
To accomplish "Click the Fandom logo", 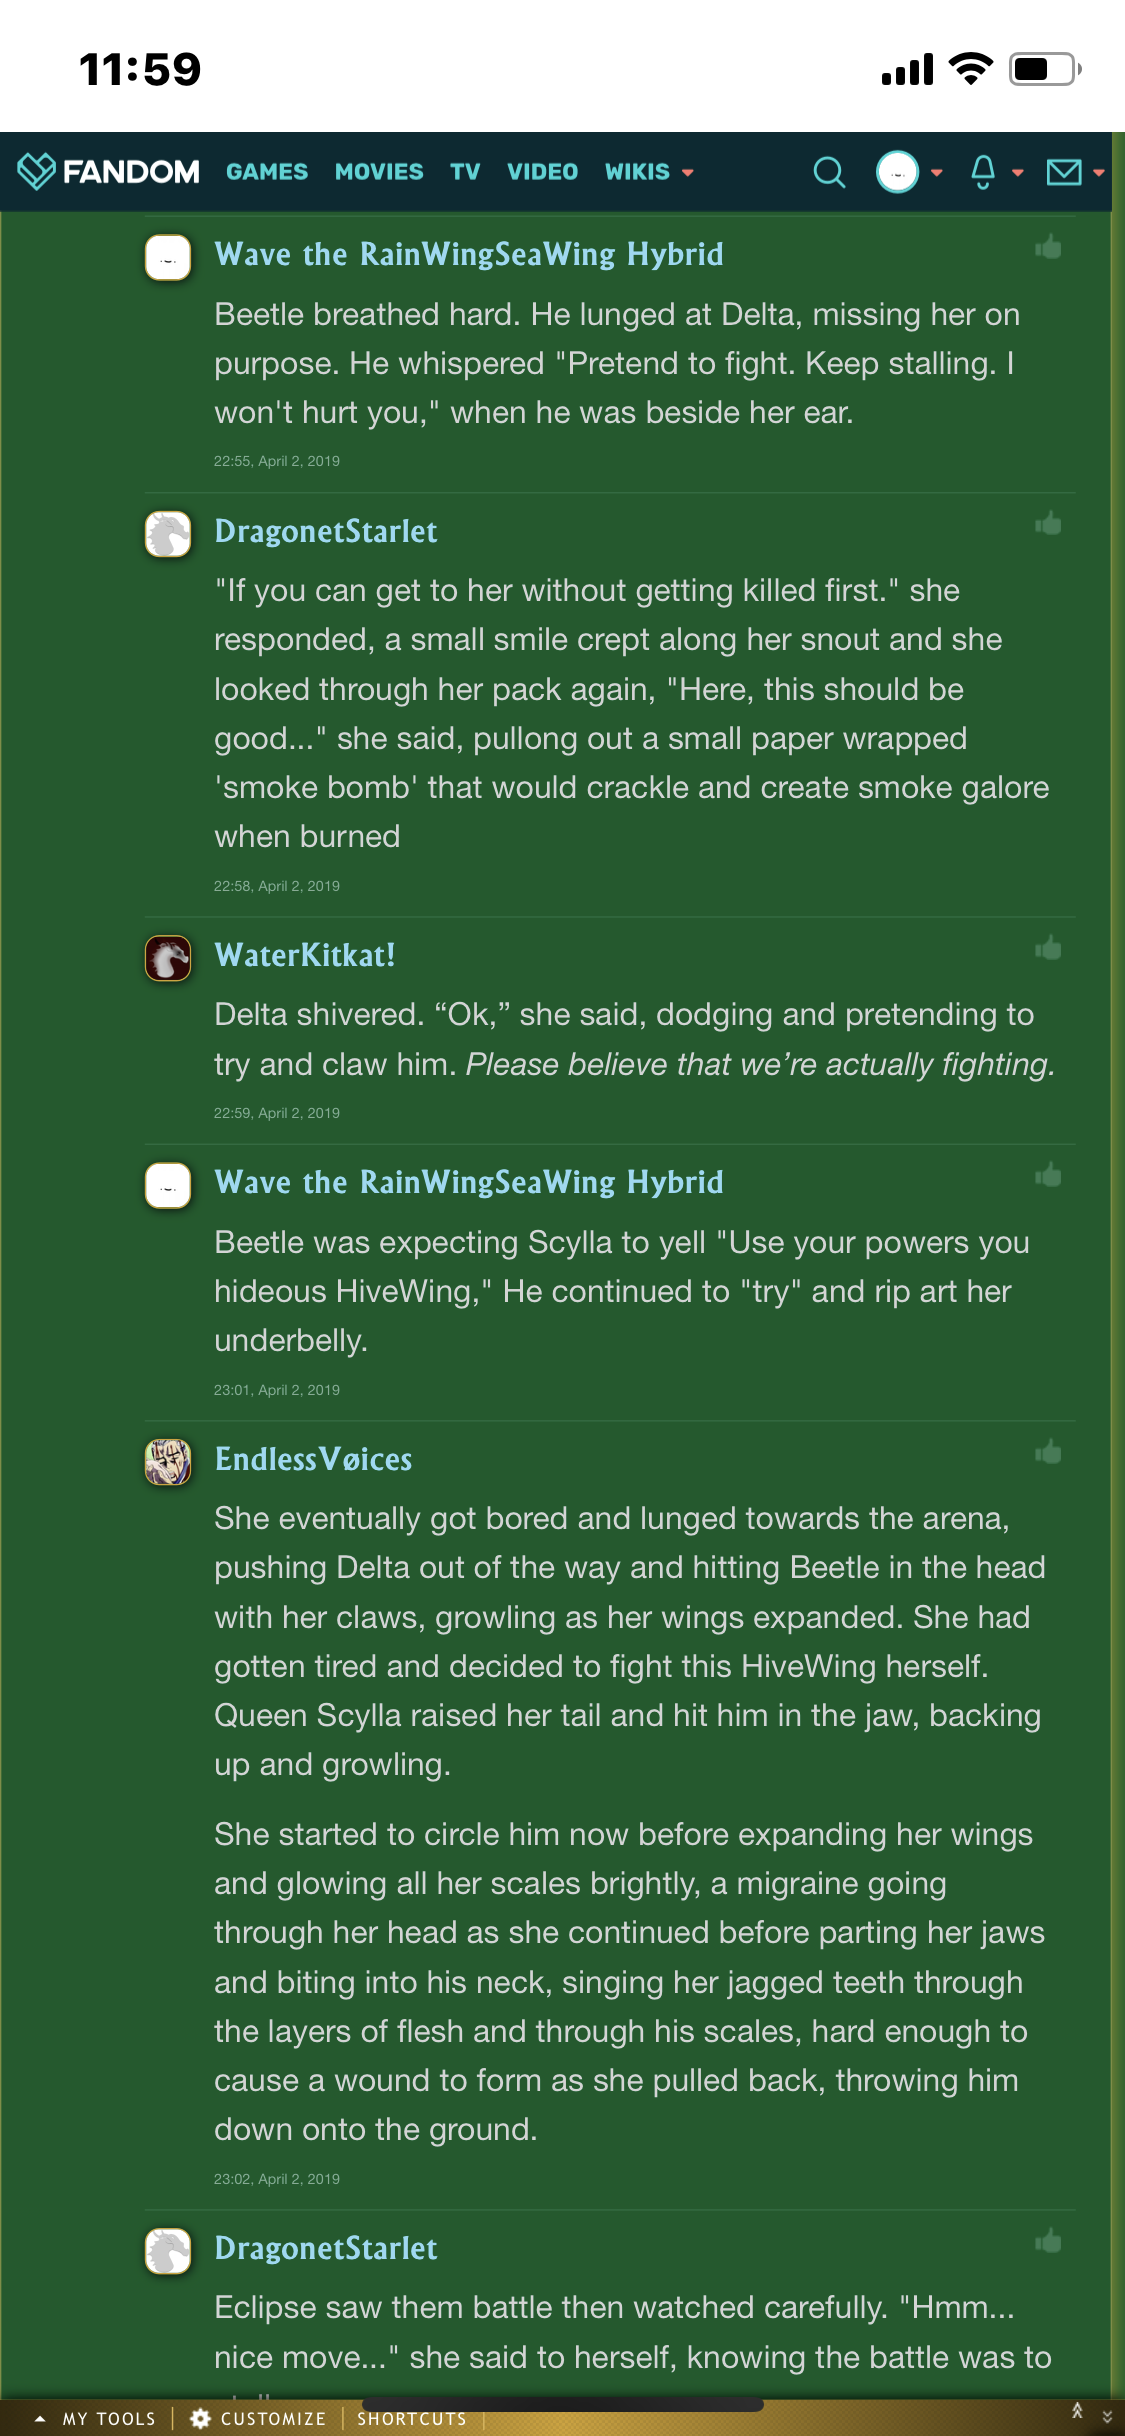I will click(108, 172).
